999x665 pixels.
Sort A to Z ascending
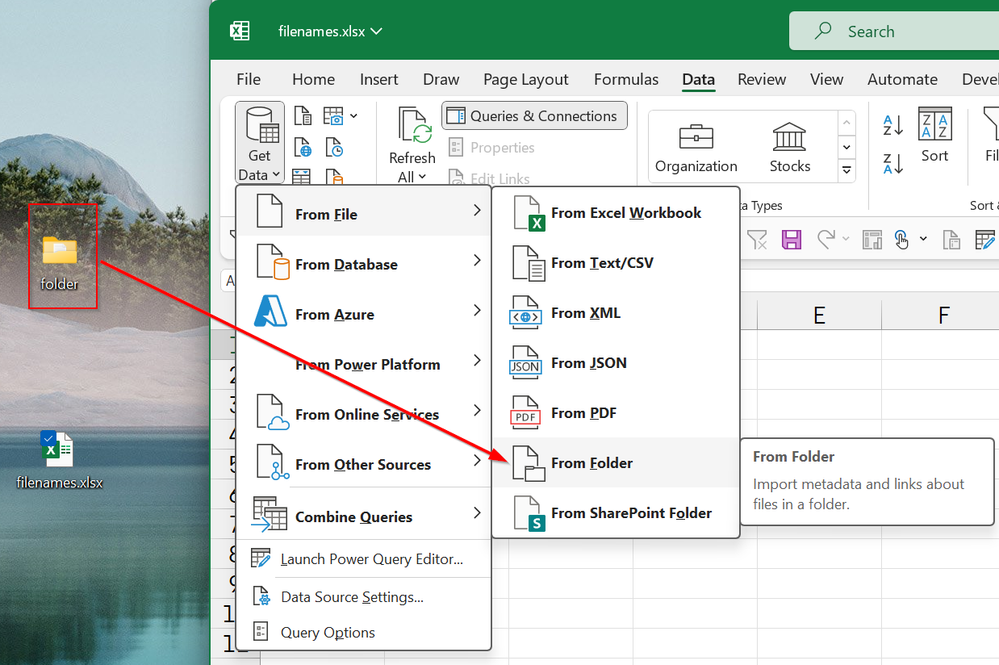(893, 125)
